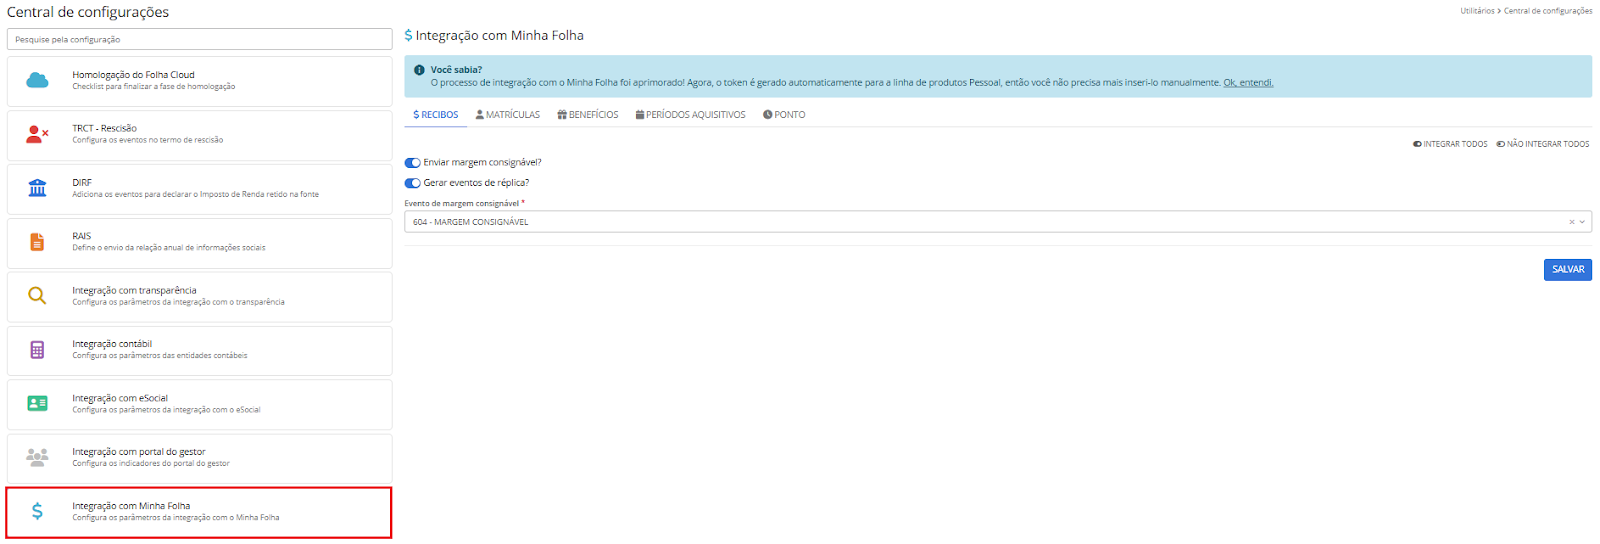Select Não Integrar Todos option
This screenshot has height=544, width=1600.
point(1542,144)
